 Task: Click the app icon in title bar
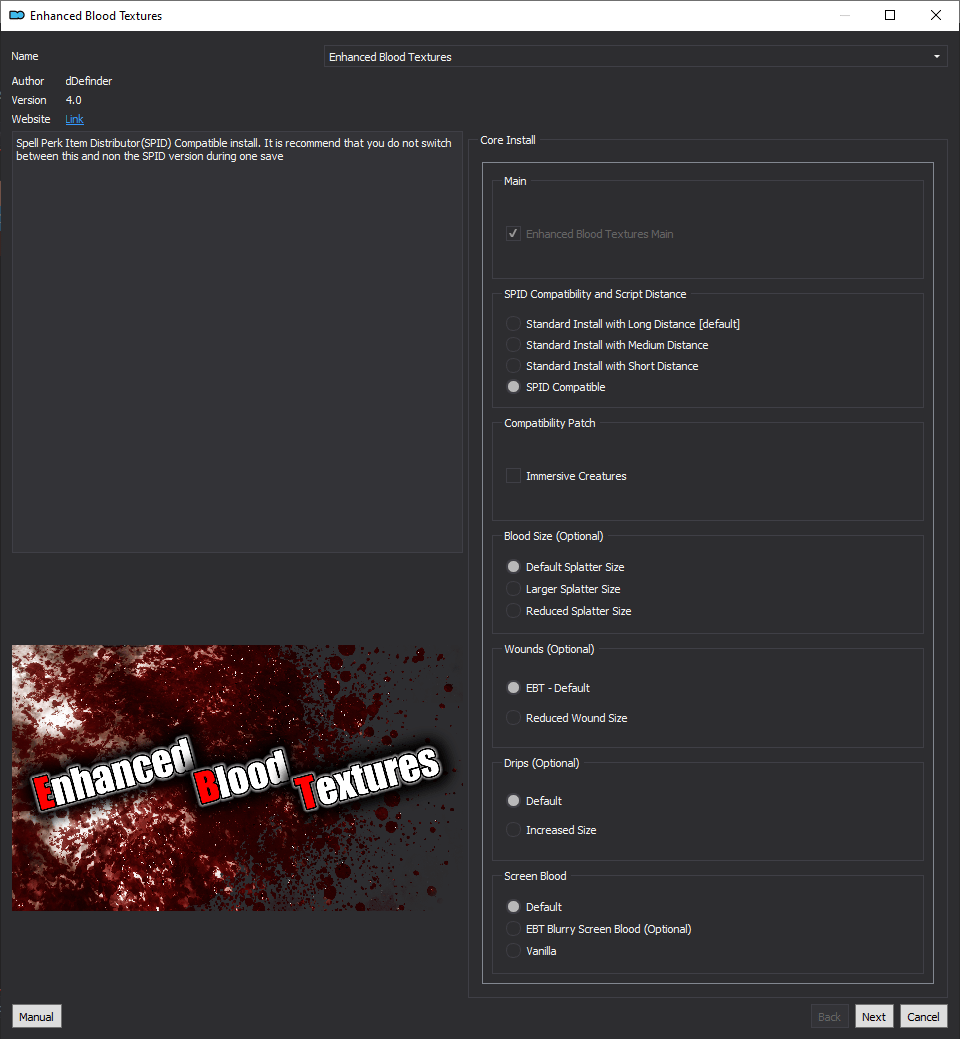pyautogui.click(x=17, y=15)
